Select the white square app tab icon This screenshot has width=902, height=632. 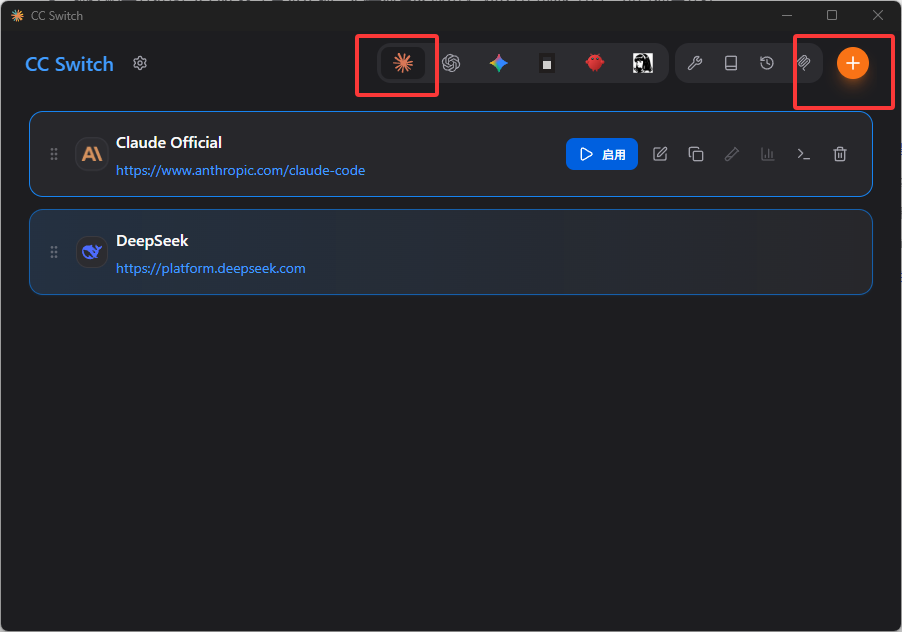[546, 63]
